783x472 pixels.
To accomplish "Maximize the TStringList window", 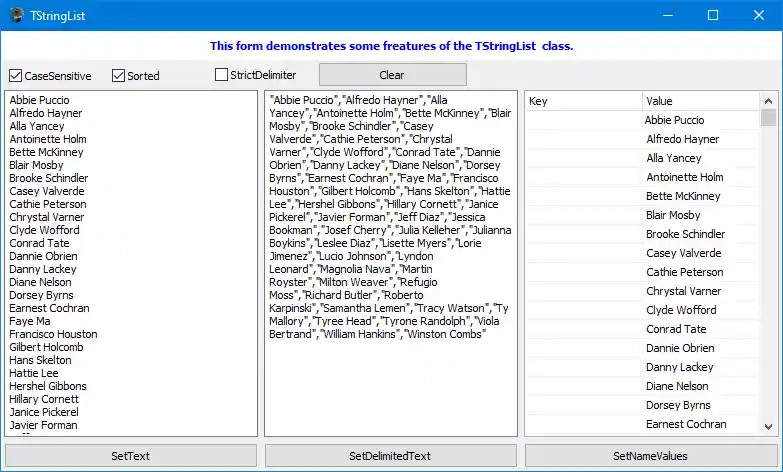I will (713, 15).
